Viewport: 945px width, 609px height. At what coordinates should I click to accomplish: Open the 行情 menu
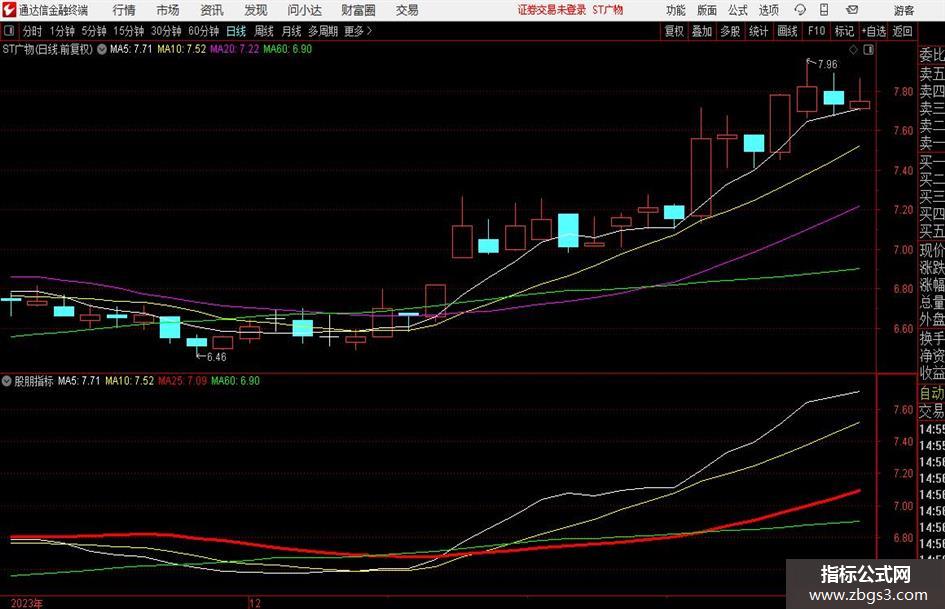pyautogui.click(x=124, y=10)
